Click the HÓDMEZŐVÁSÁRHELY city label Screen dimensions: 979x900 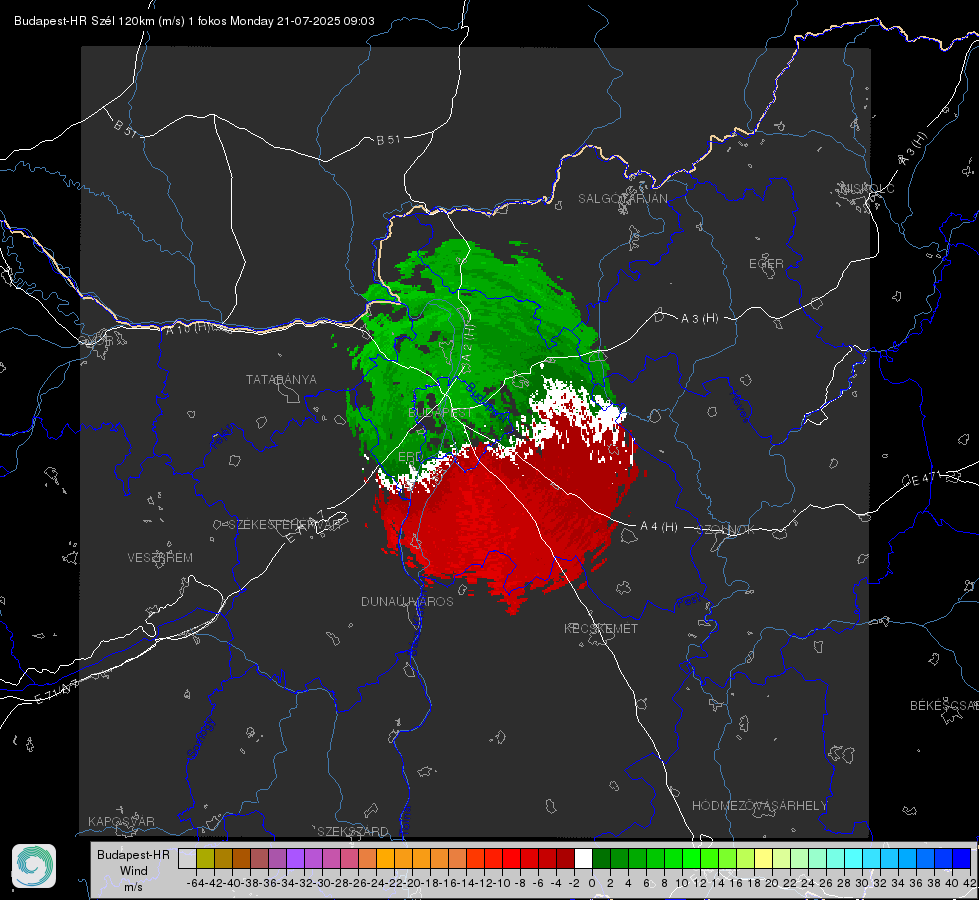click(759, 806)
